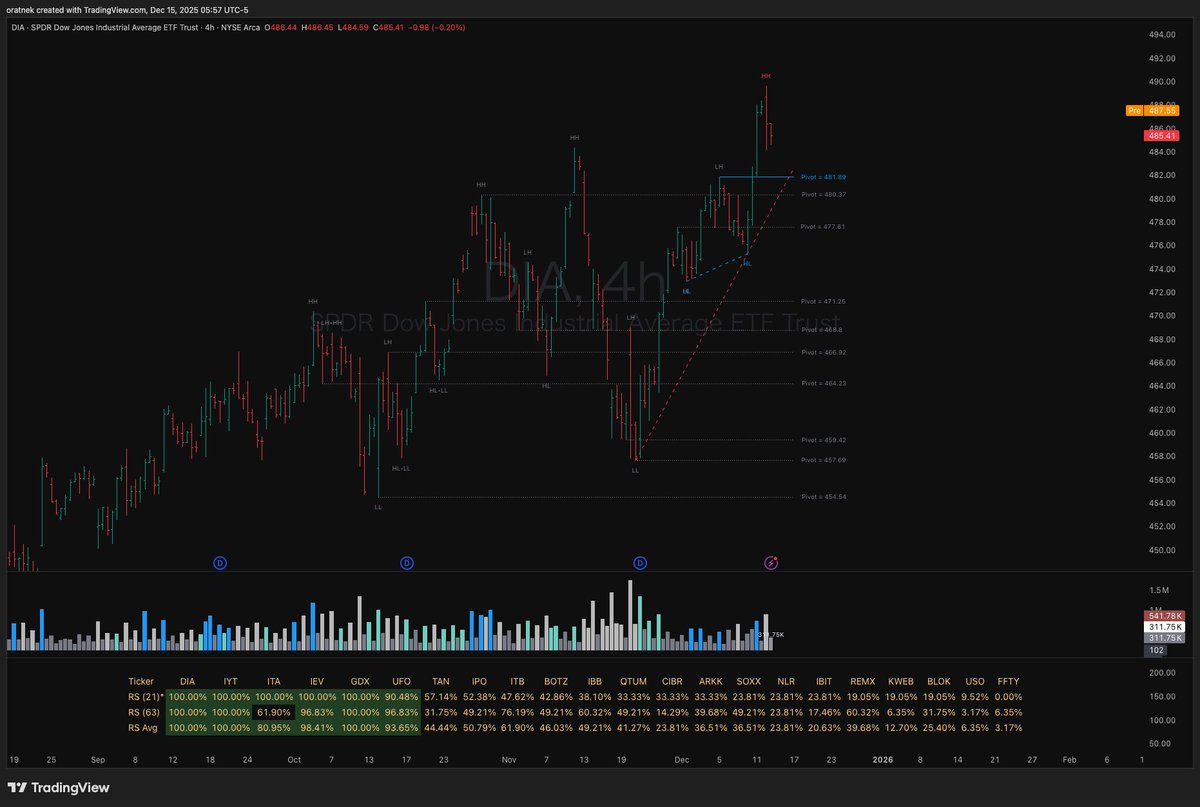1200x807 pixels.
Task: Click the Nov label on the time axis
Action: click(x=509, y=759)
